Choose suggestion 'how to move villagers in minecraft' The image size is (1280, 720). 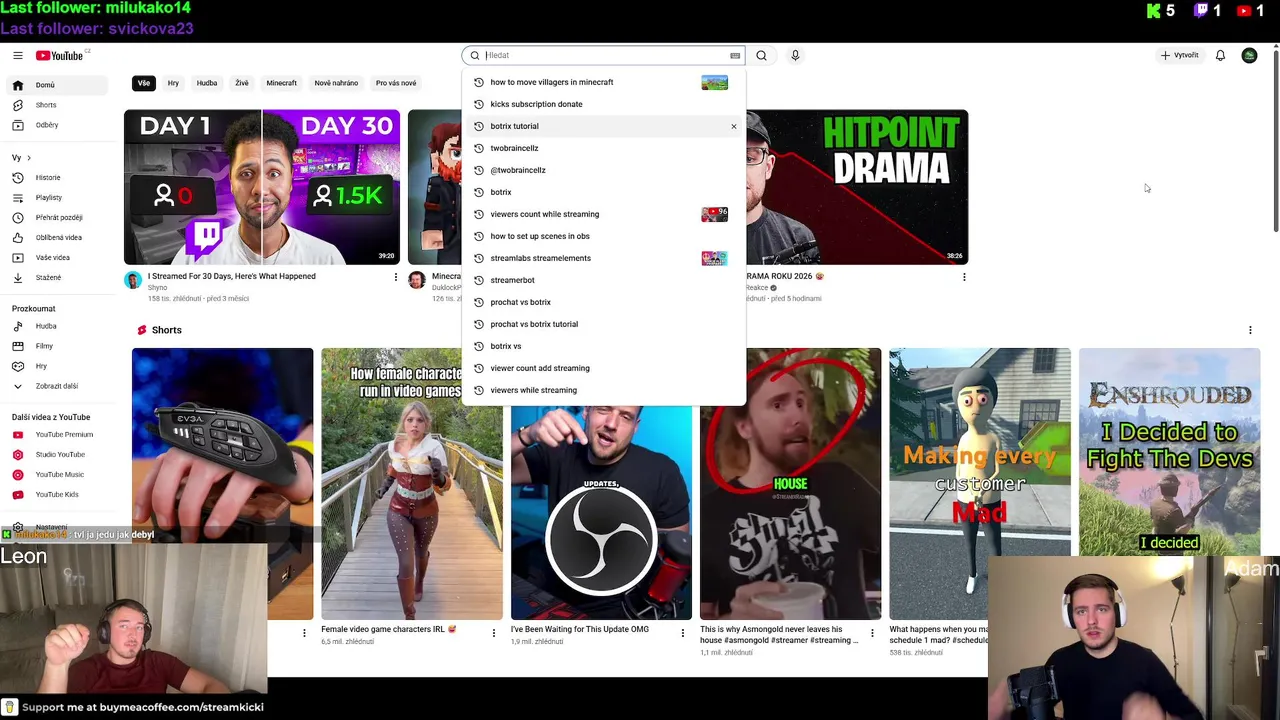point(604,83)
